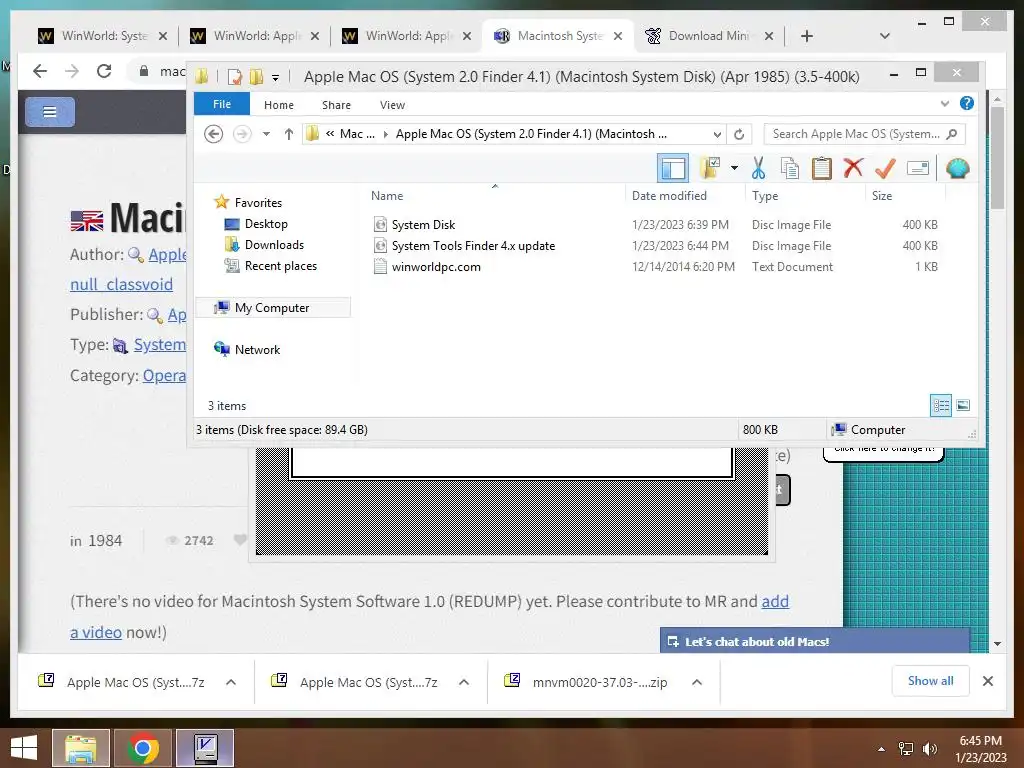Switch to Details view icon

(941, 406)
